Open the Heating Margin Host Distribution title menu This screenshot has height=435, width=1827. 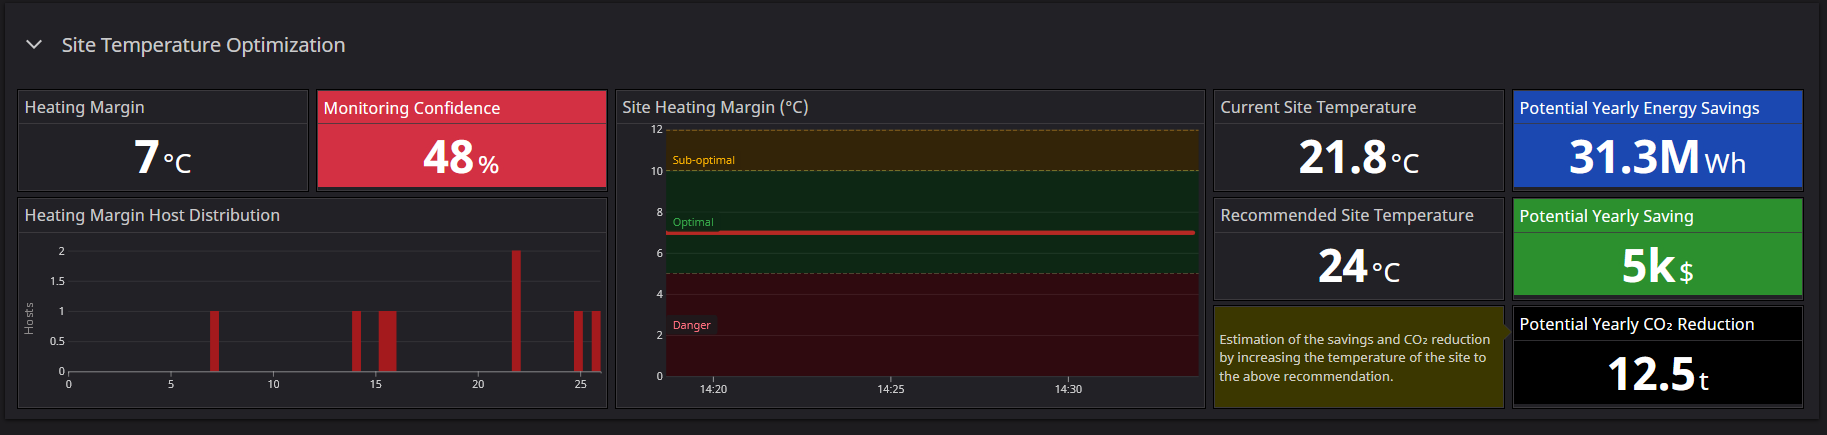152,215
